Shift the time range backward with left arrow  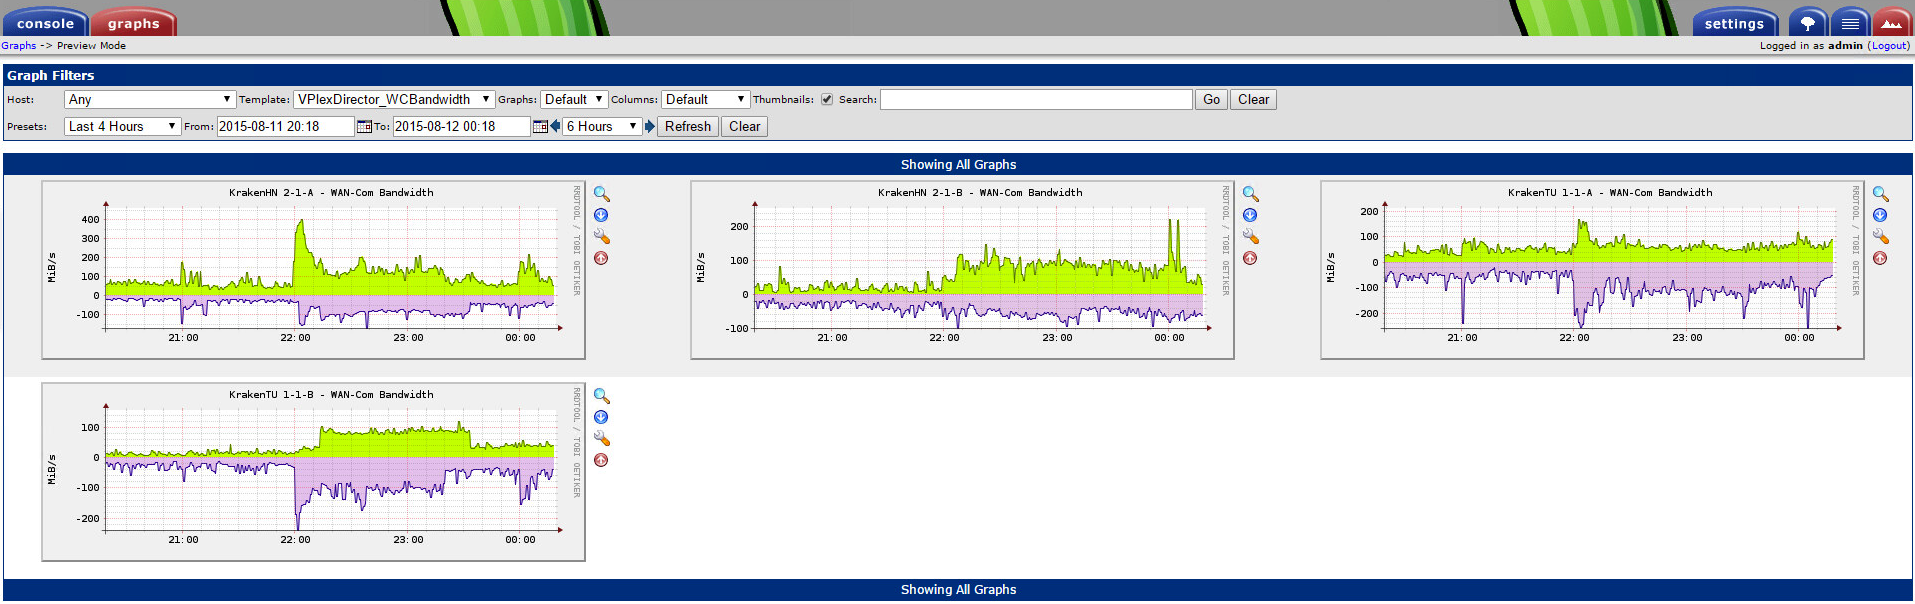(555, 126)
